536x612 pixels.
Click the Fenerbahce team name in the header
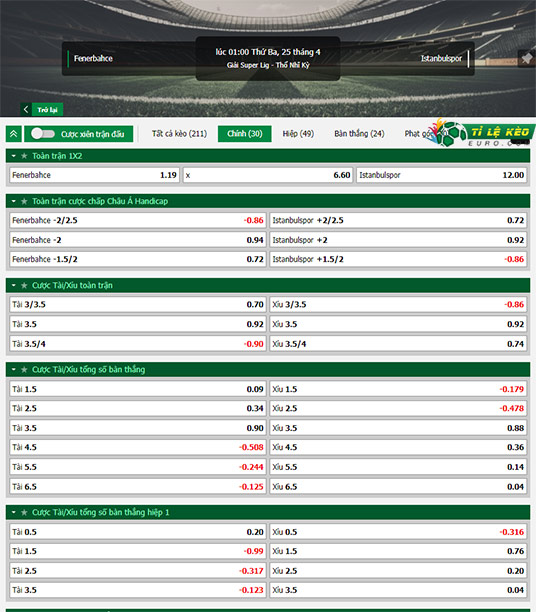(93, 59)
